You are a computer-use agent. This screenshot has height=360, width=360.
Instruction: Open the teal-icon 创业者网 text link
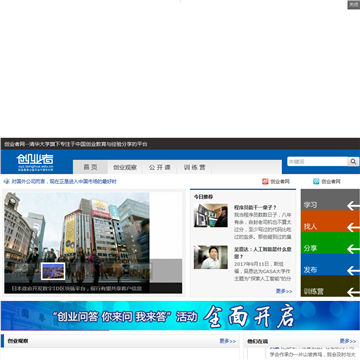331,182
